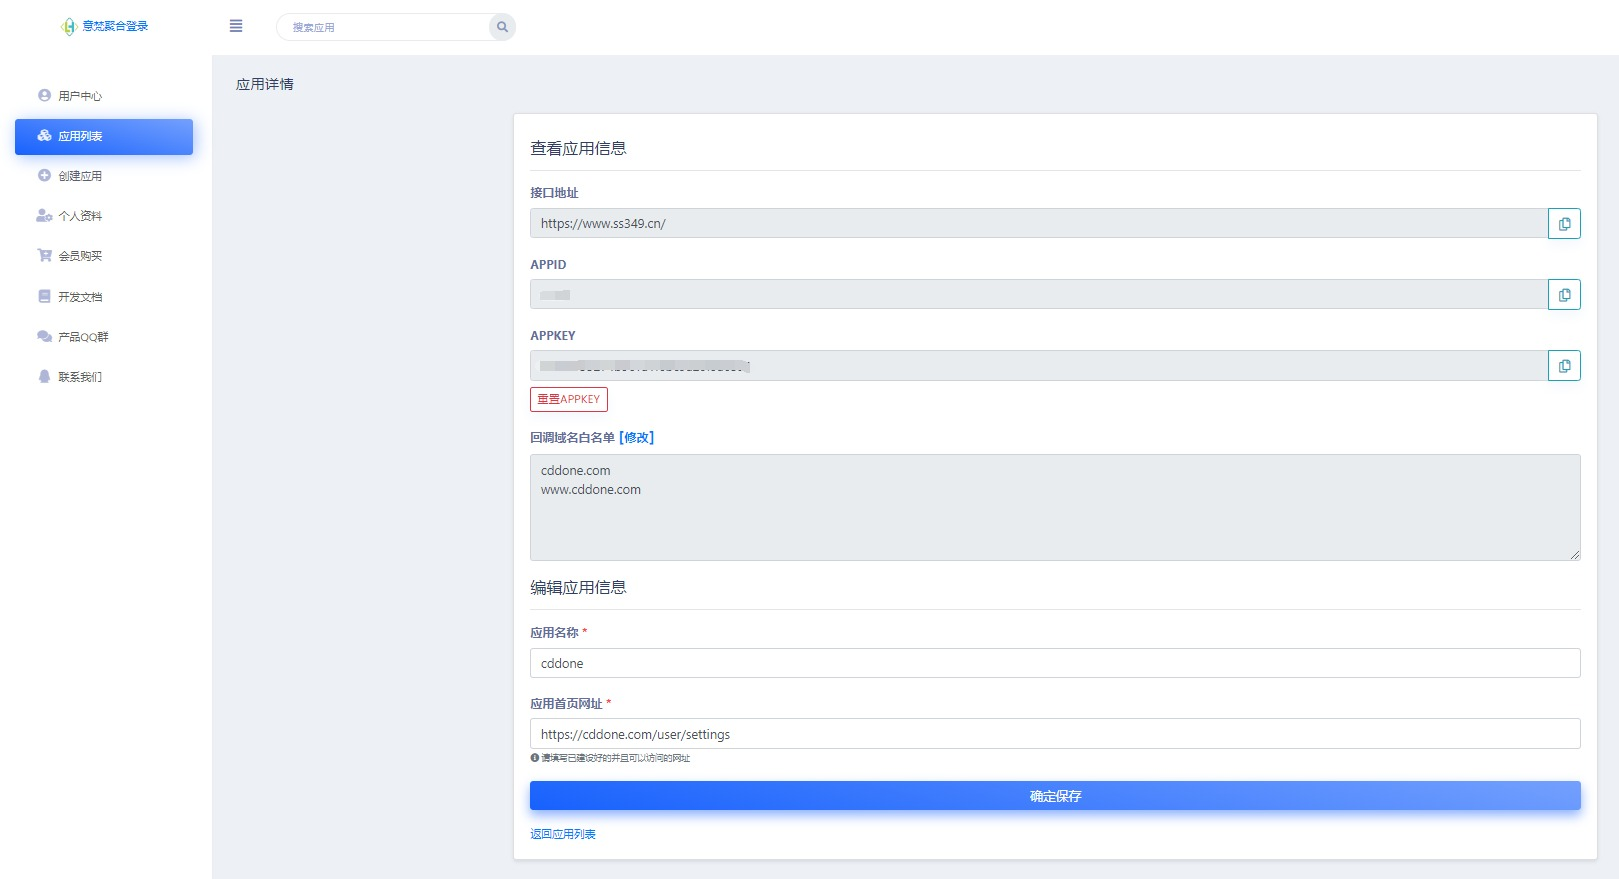This screenshot has width=1619, height=879.
Task: Click the 编辑应用信息 section title
Action: pyautogui.click(x=578, y=587)
